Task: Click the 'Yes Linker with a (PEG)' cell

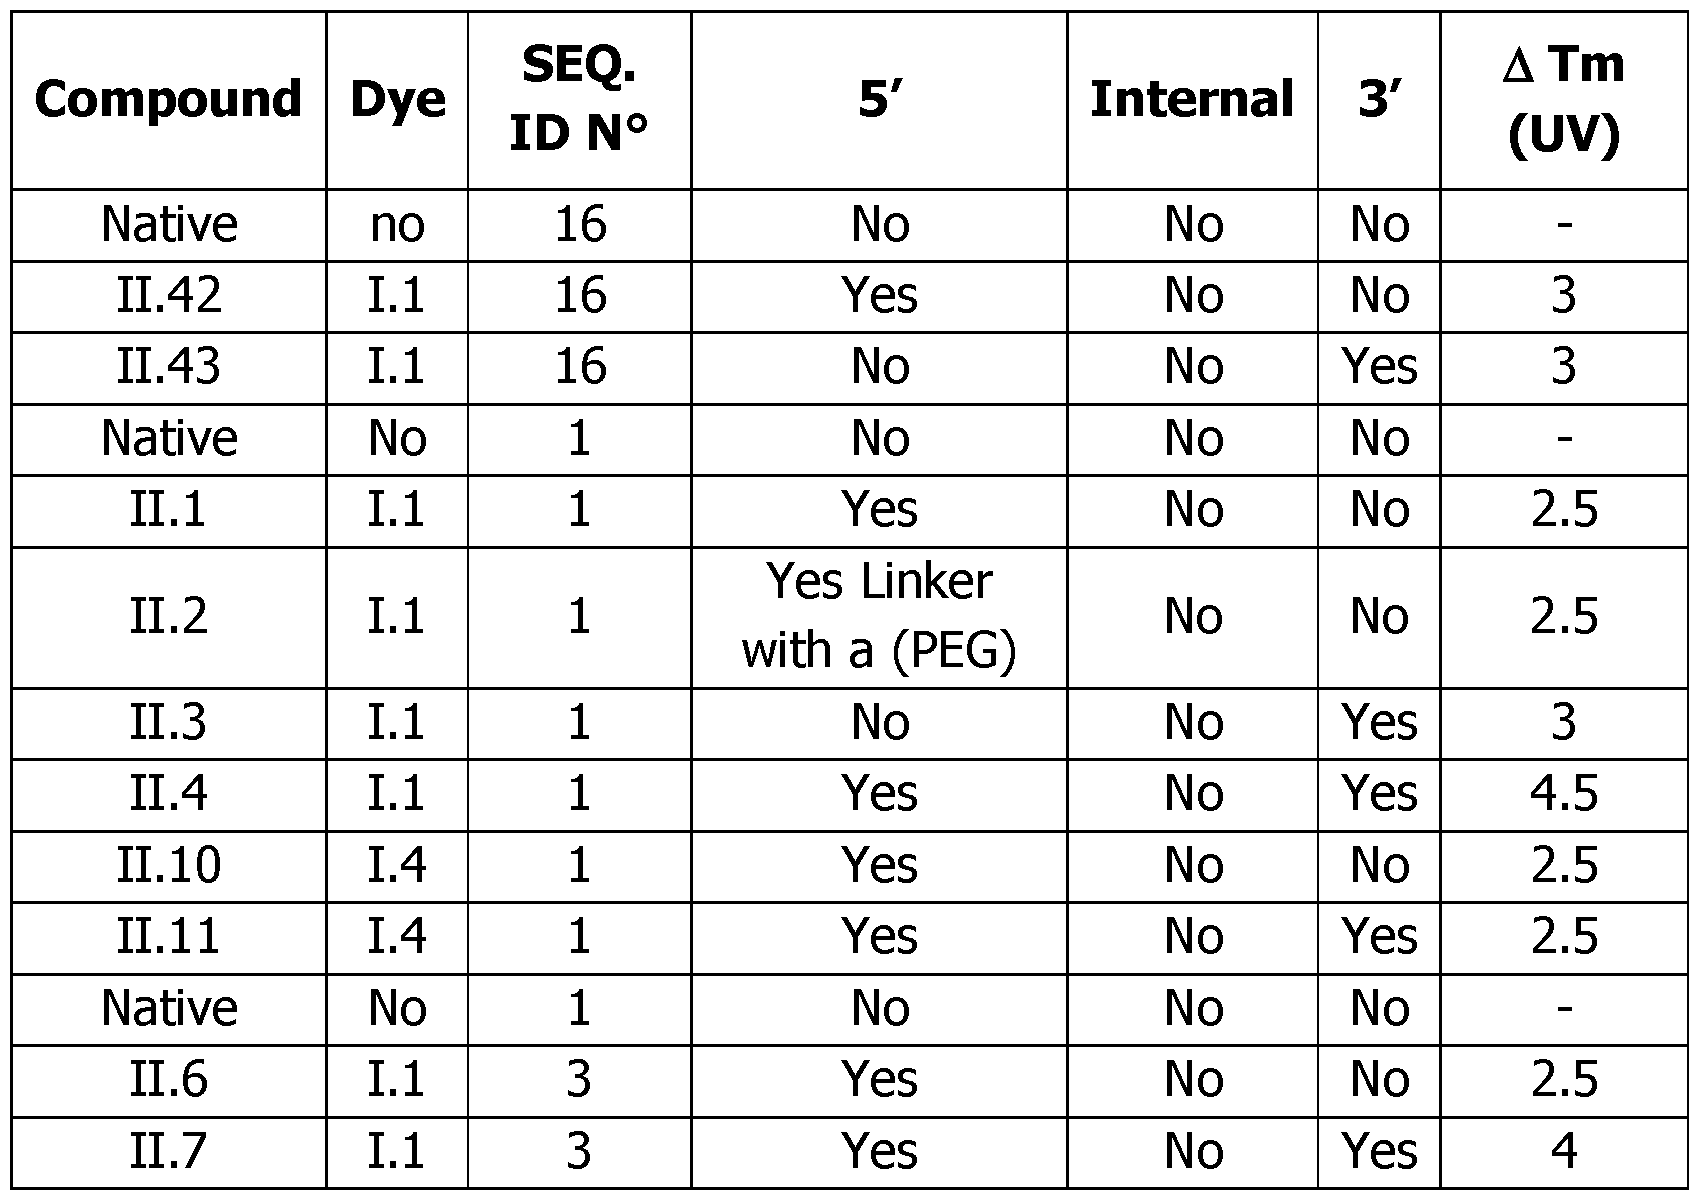Action: tap(879, 616)
